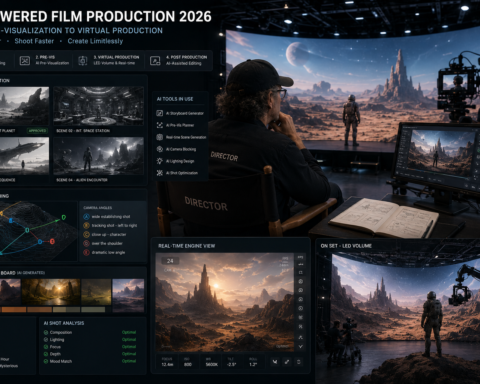Select the 4. POST PRODUCTION stage tab
The width and height of the screenshot is (480, 384).
178,60
